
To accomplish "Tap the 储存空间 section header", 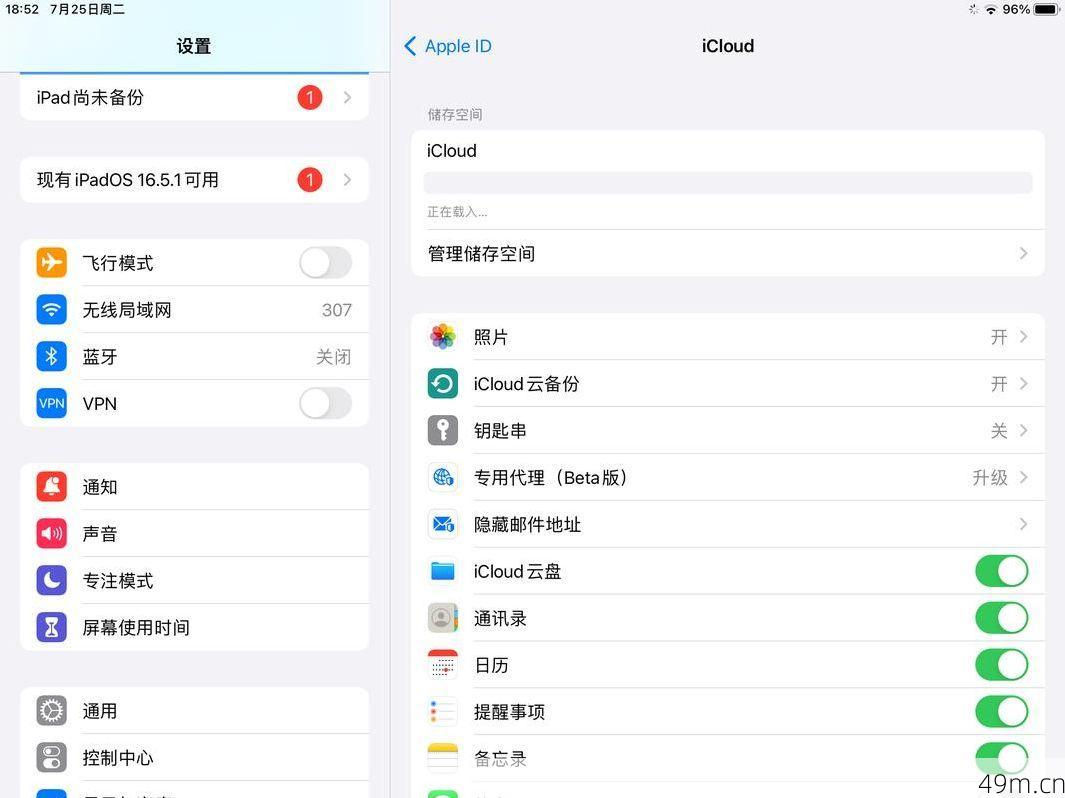I will [455, 115].
